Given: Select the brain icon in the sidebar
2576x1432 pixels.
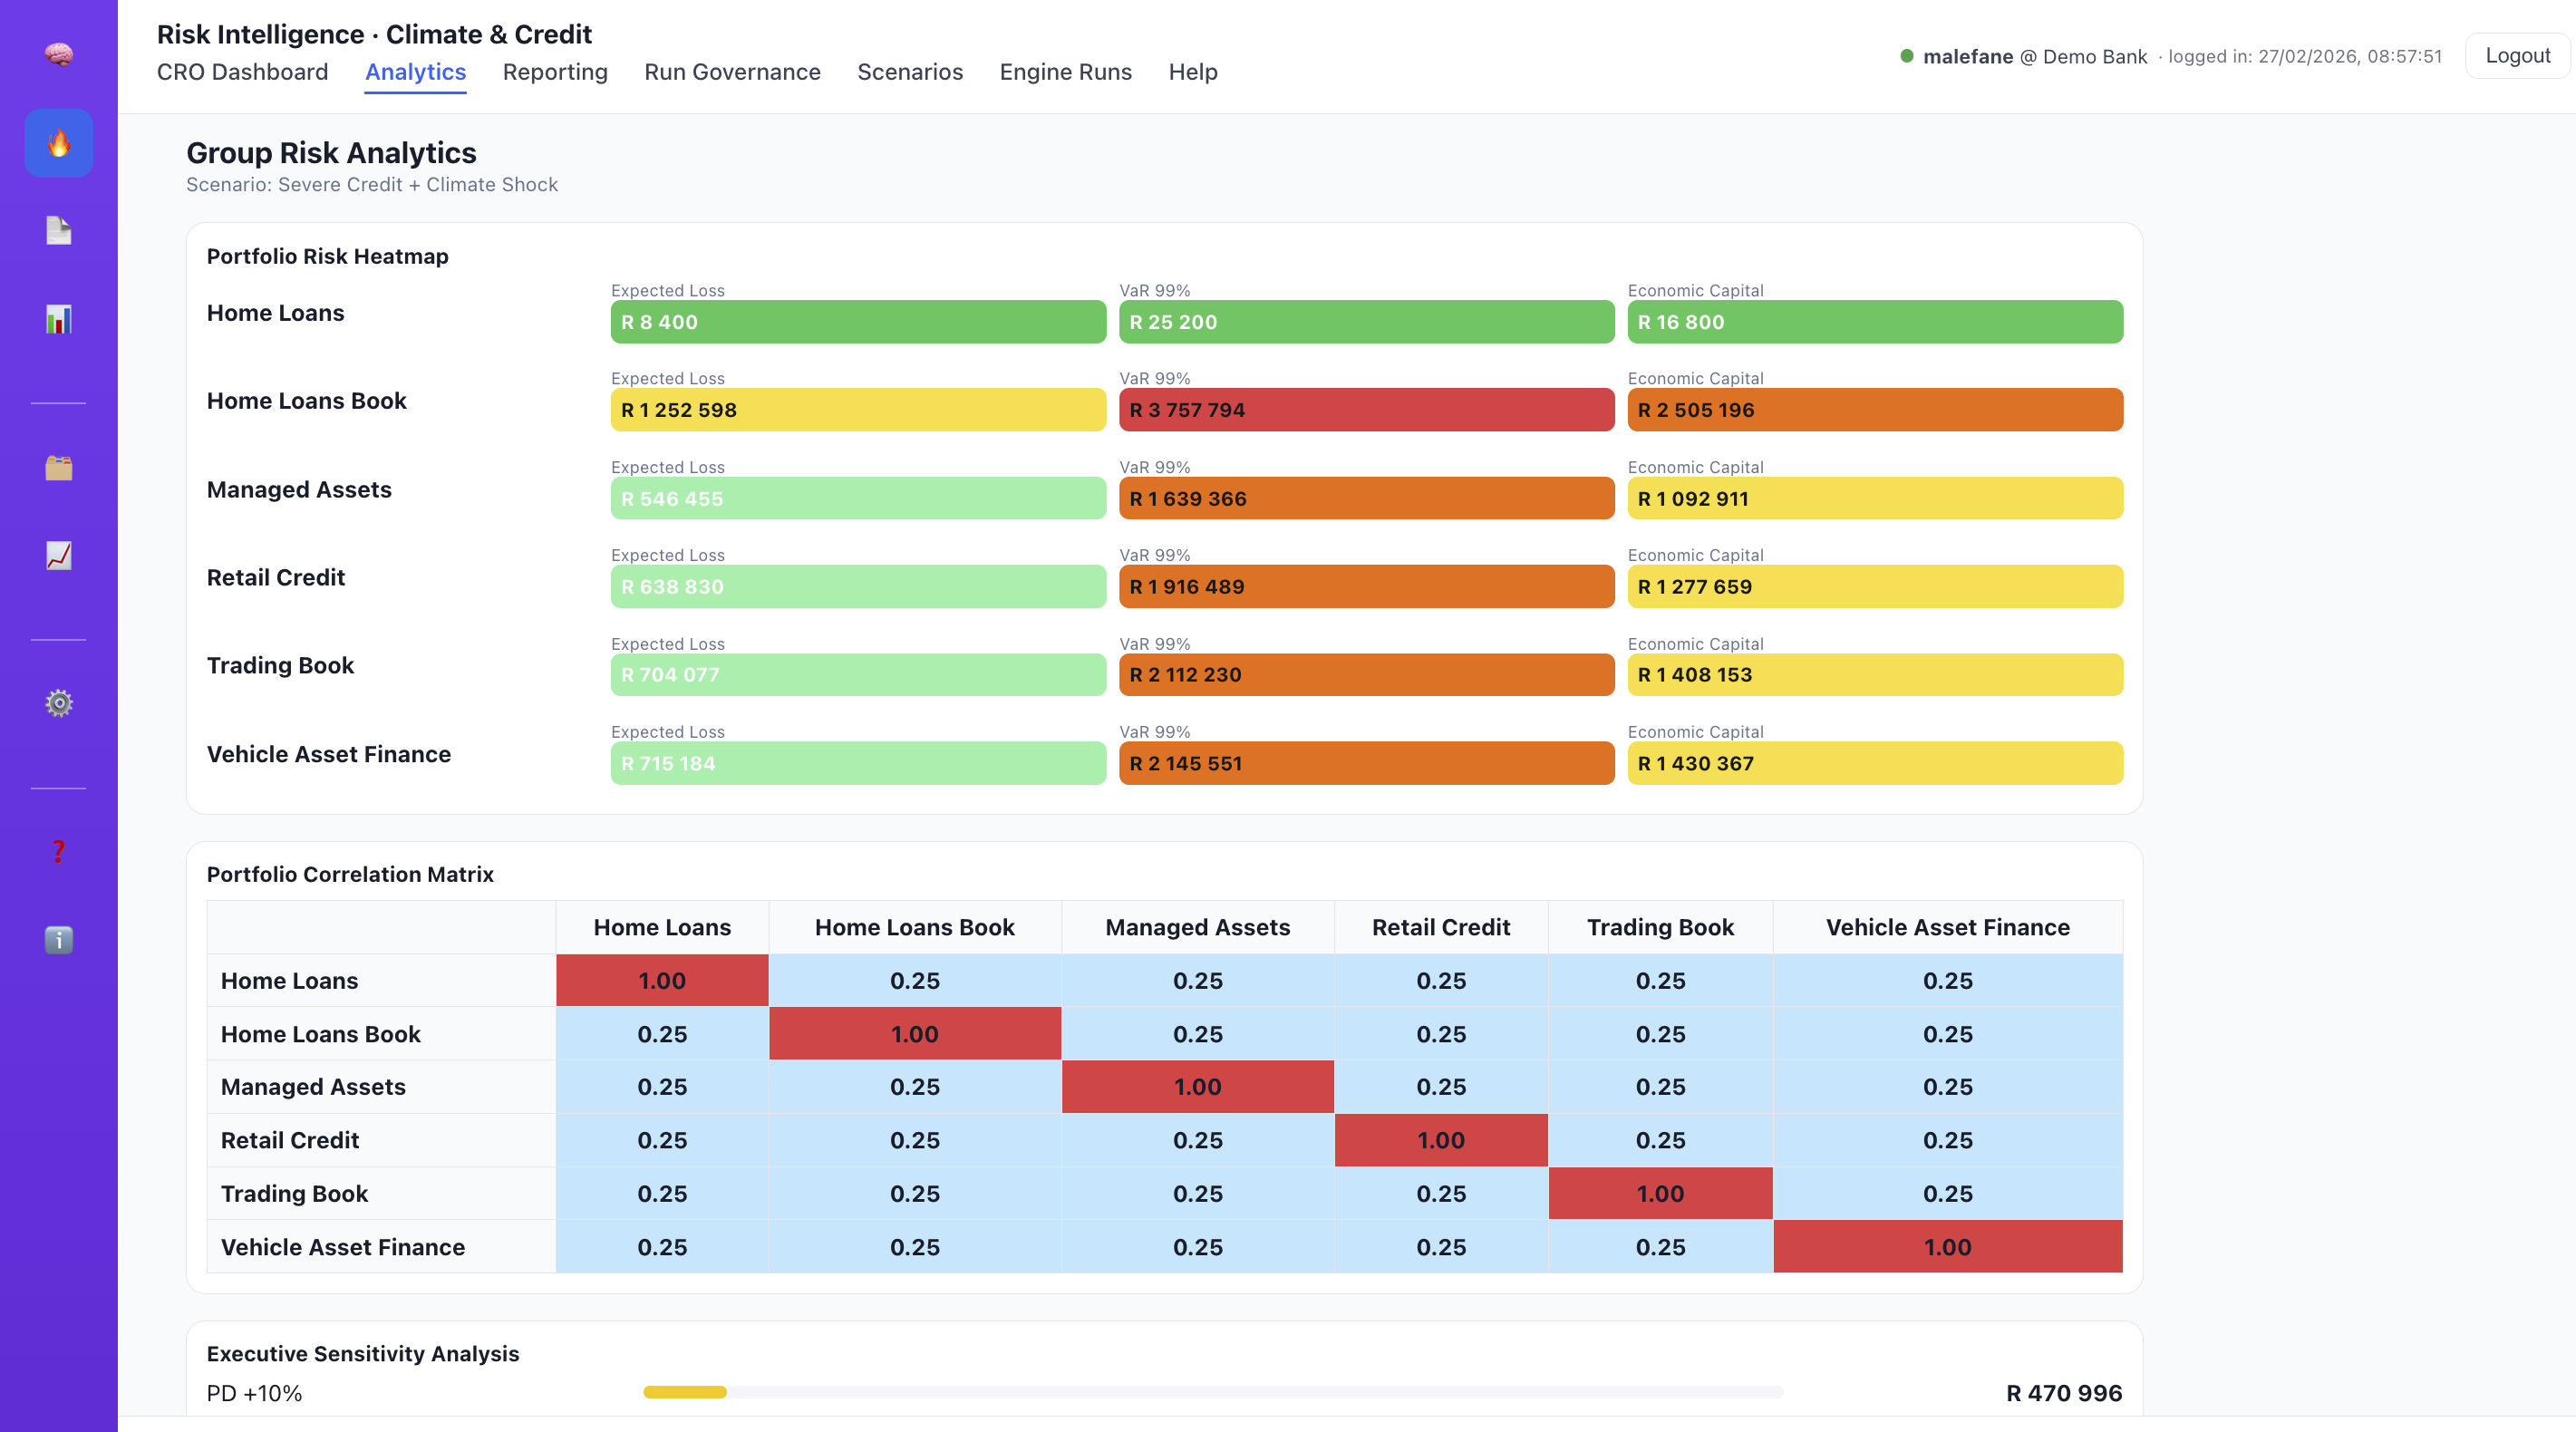Looking at the screenshot, I should (57, 55).
